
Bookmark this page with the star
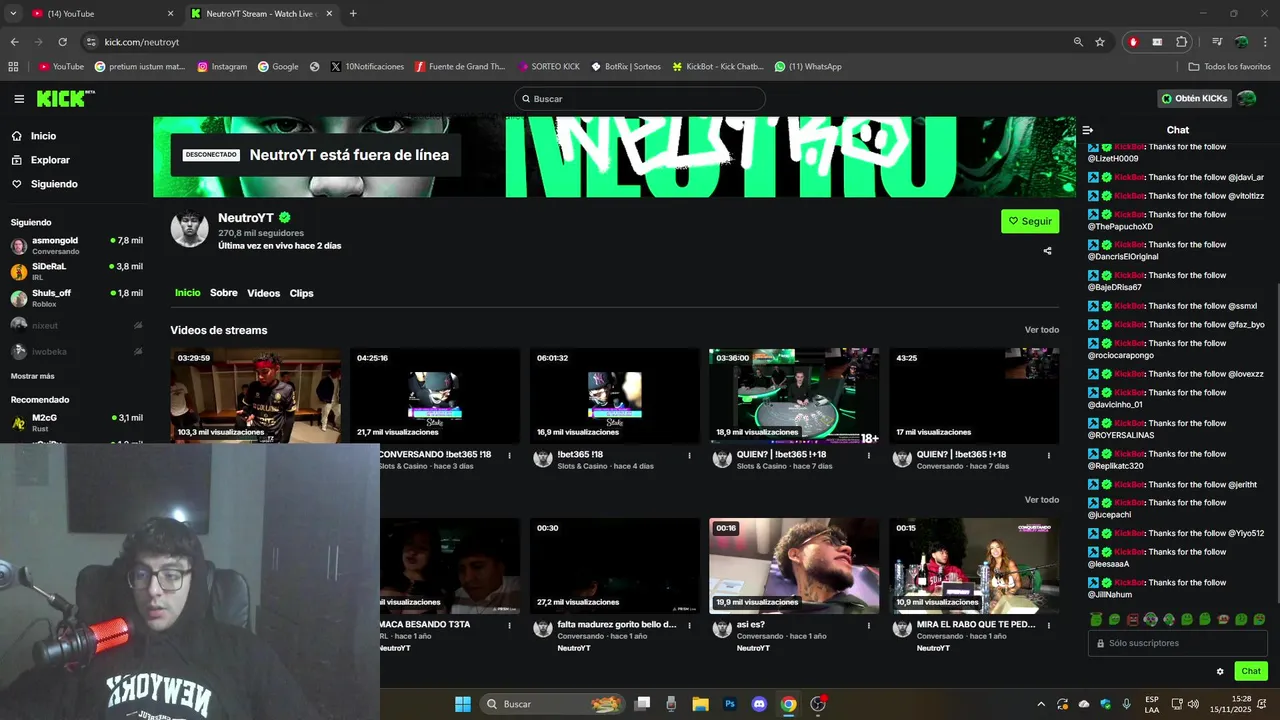1100,42
